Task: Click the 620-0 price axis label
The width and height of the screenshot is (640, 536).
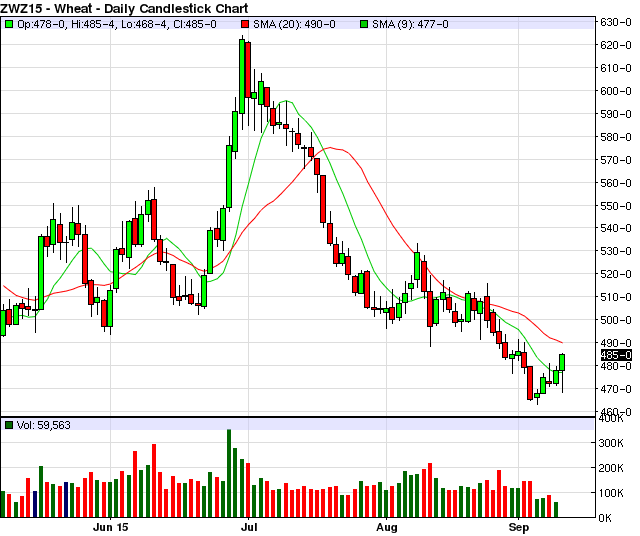Action: click(x=616, y=45)
